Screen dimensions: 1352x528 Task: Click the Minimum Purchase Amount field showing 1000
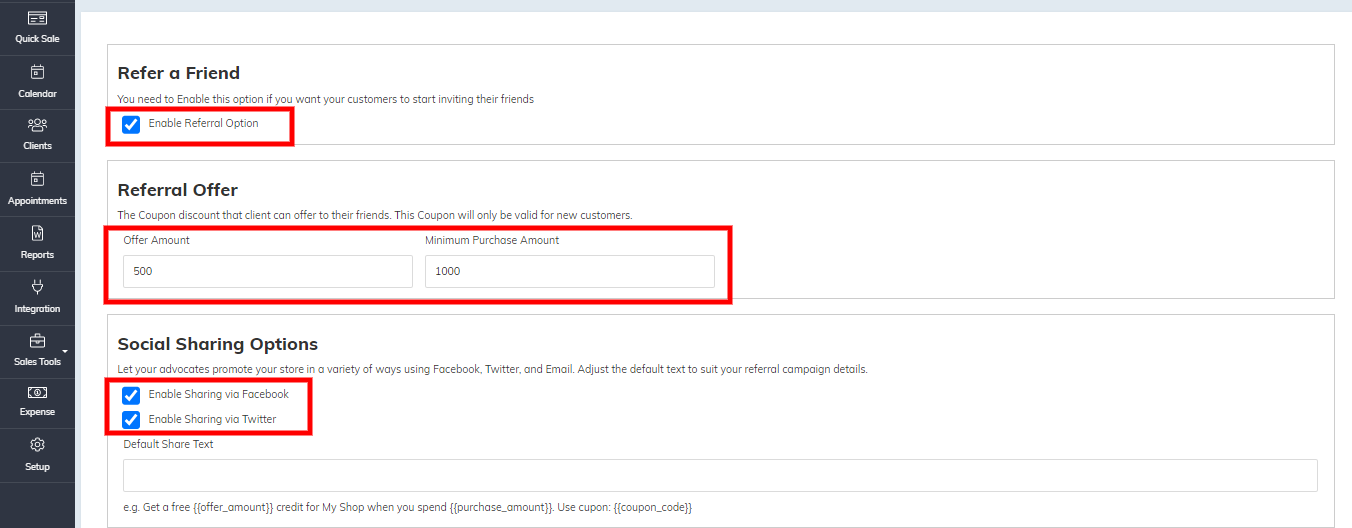(570, 271)
